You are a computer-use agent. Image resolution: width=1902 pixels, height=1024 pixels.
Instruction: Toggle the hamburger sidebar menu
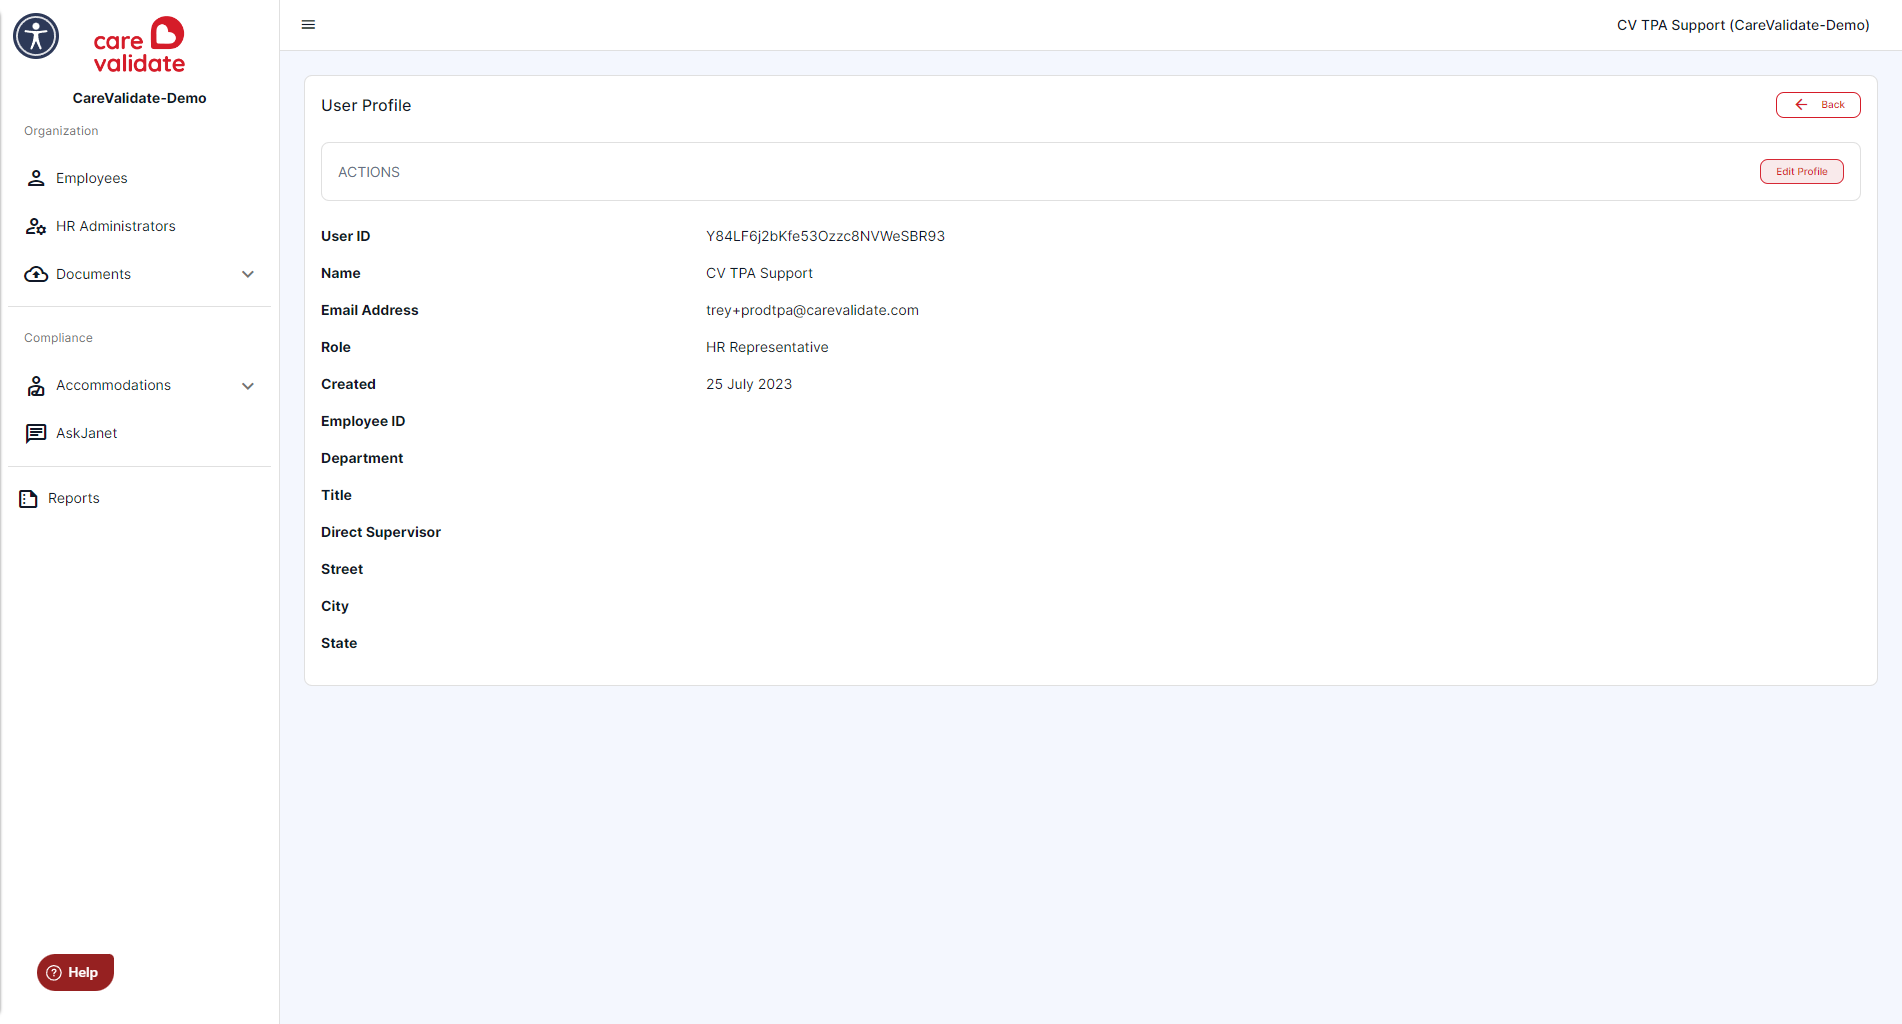[308, 25]
